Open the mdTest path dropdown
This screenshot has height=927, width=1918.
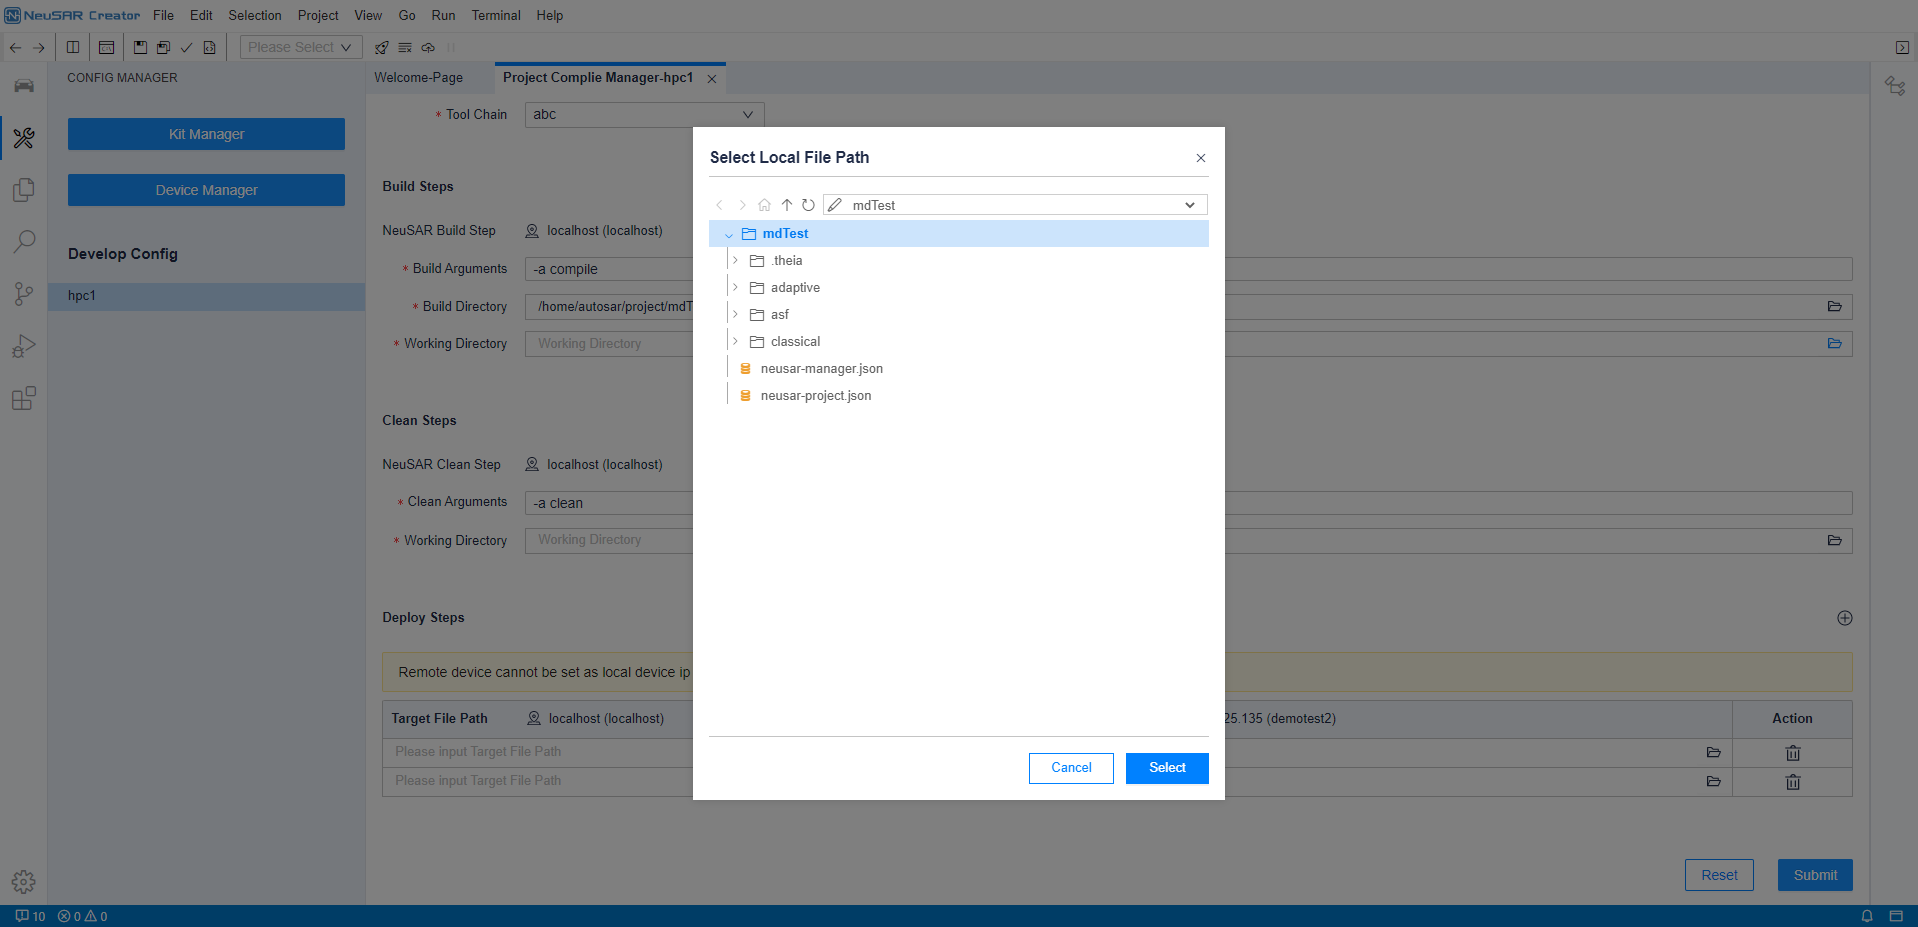1190,205
